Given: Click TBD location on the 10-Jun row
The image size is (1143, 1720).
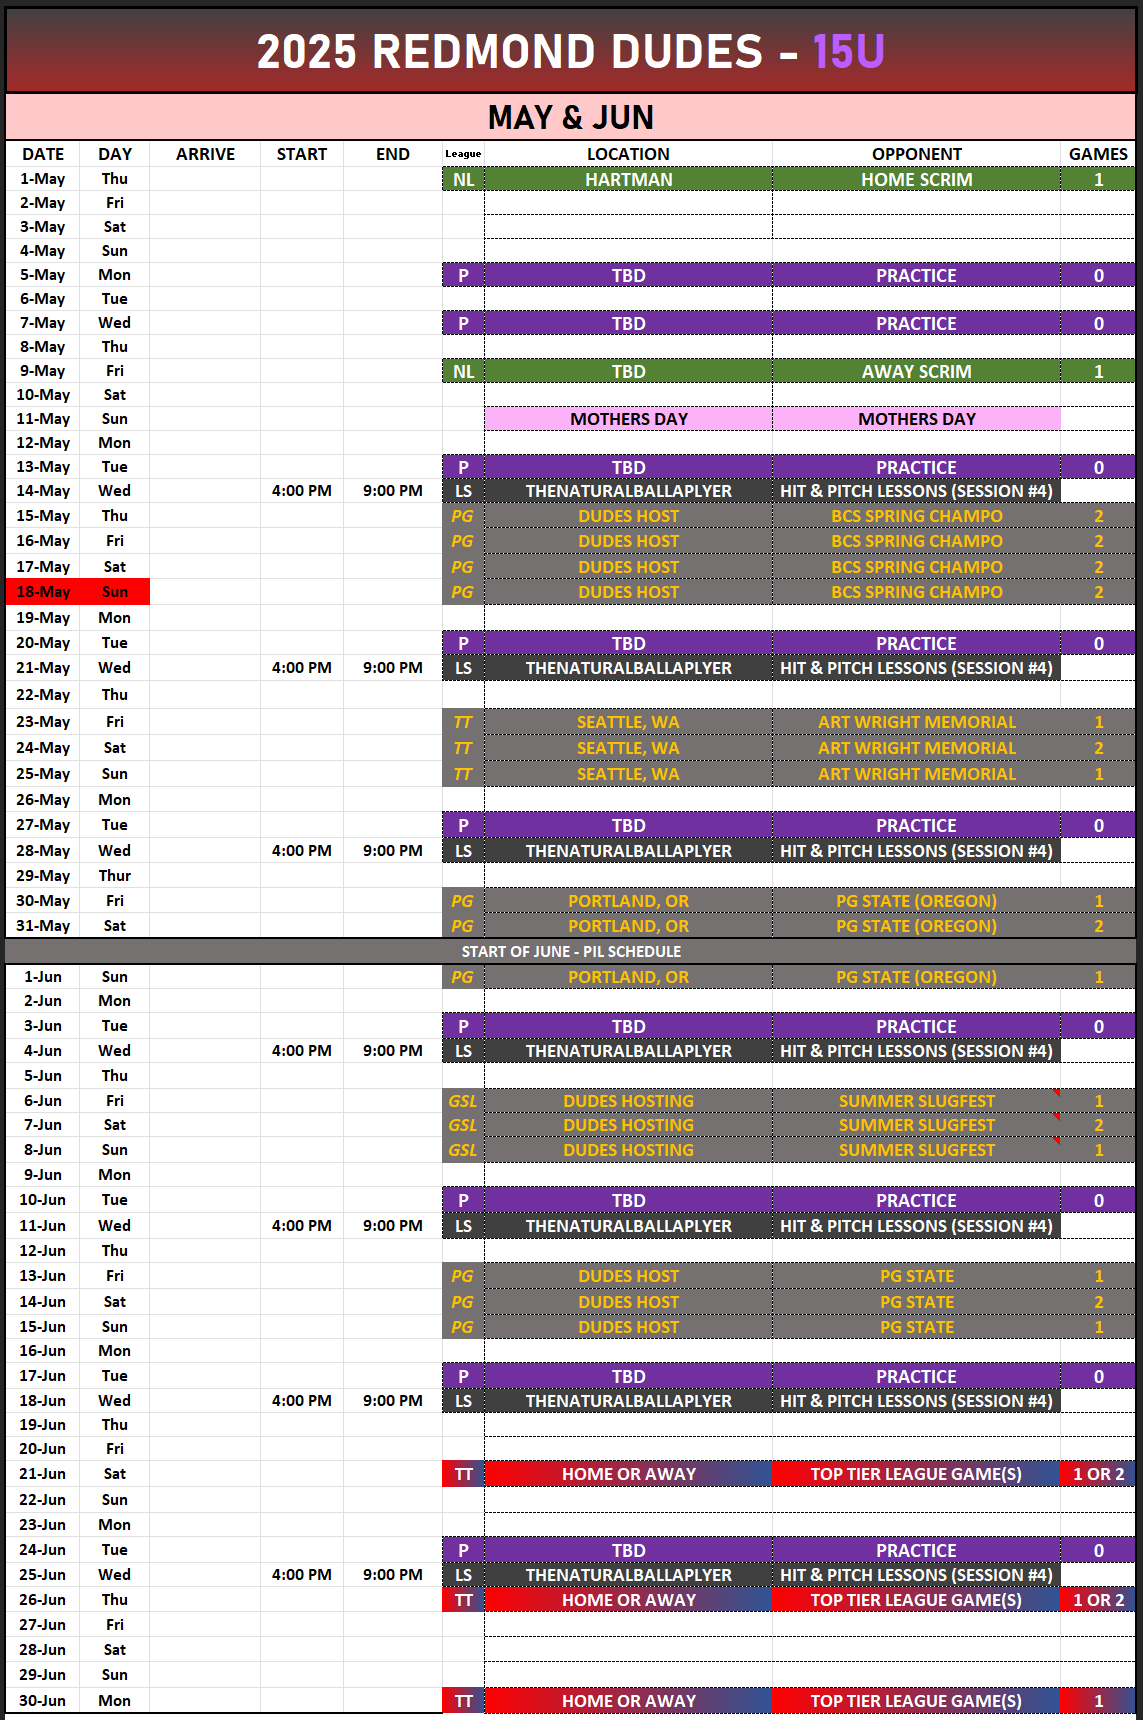Looking at the screenshot, I should point(628,1200).
